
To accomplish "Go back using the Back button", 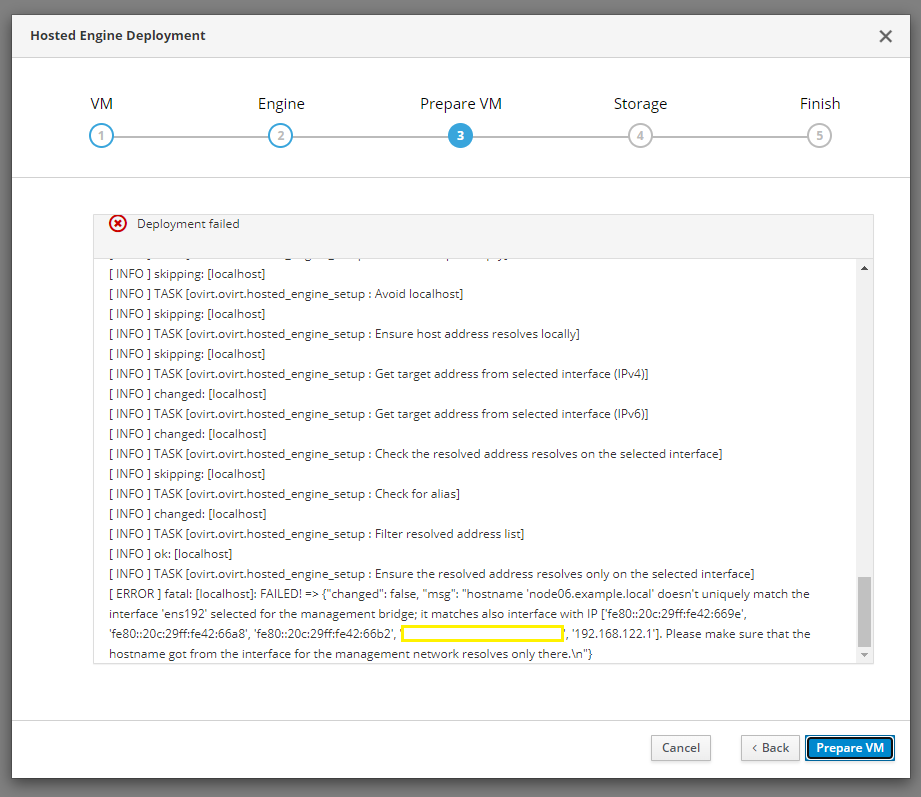I will tap(770, 748).
